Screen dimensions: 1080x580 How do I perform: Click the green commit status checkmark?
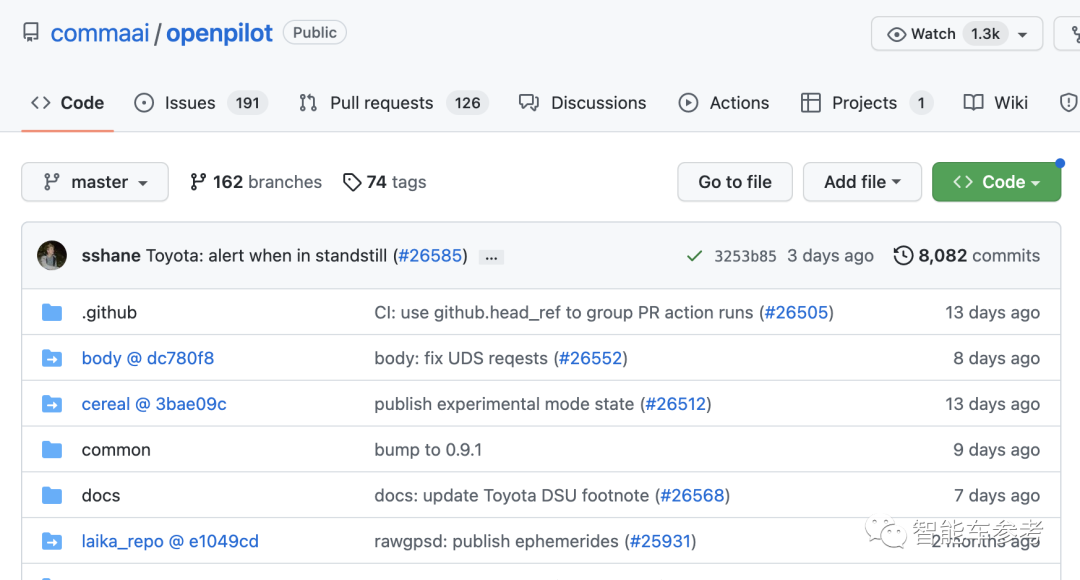point(694,256)
